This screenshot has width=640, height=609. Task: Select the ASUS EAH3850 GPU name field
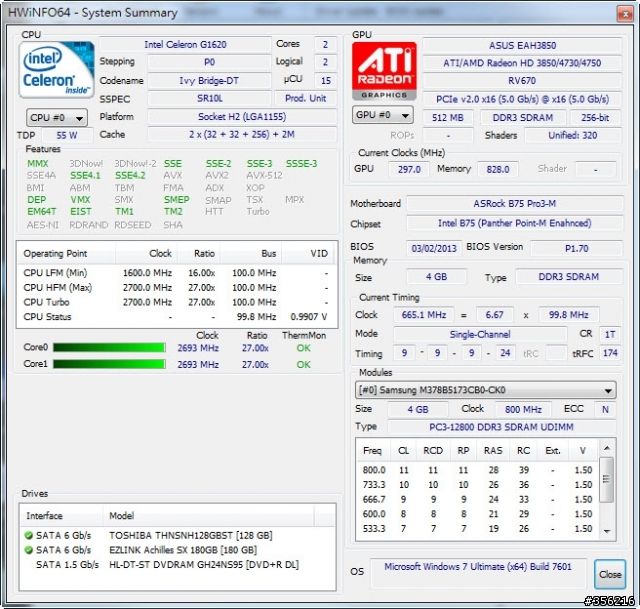pos(522,45)
